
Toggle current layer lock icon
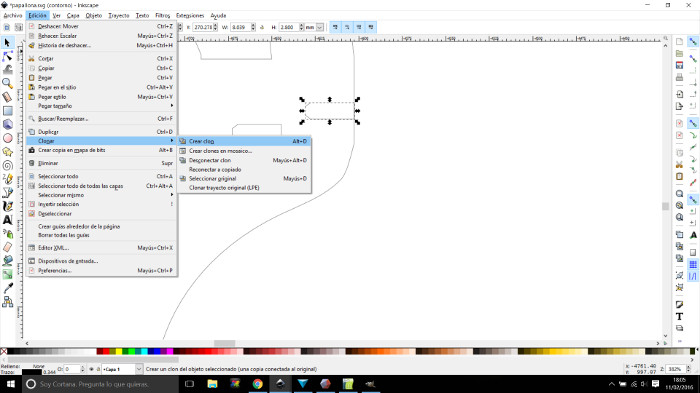pyautogui.click(x=98, y=369)
